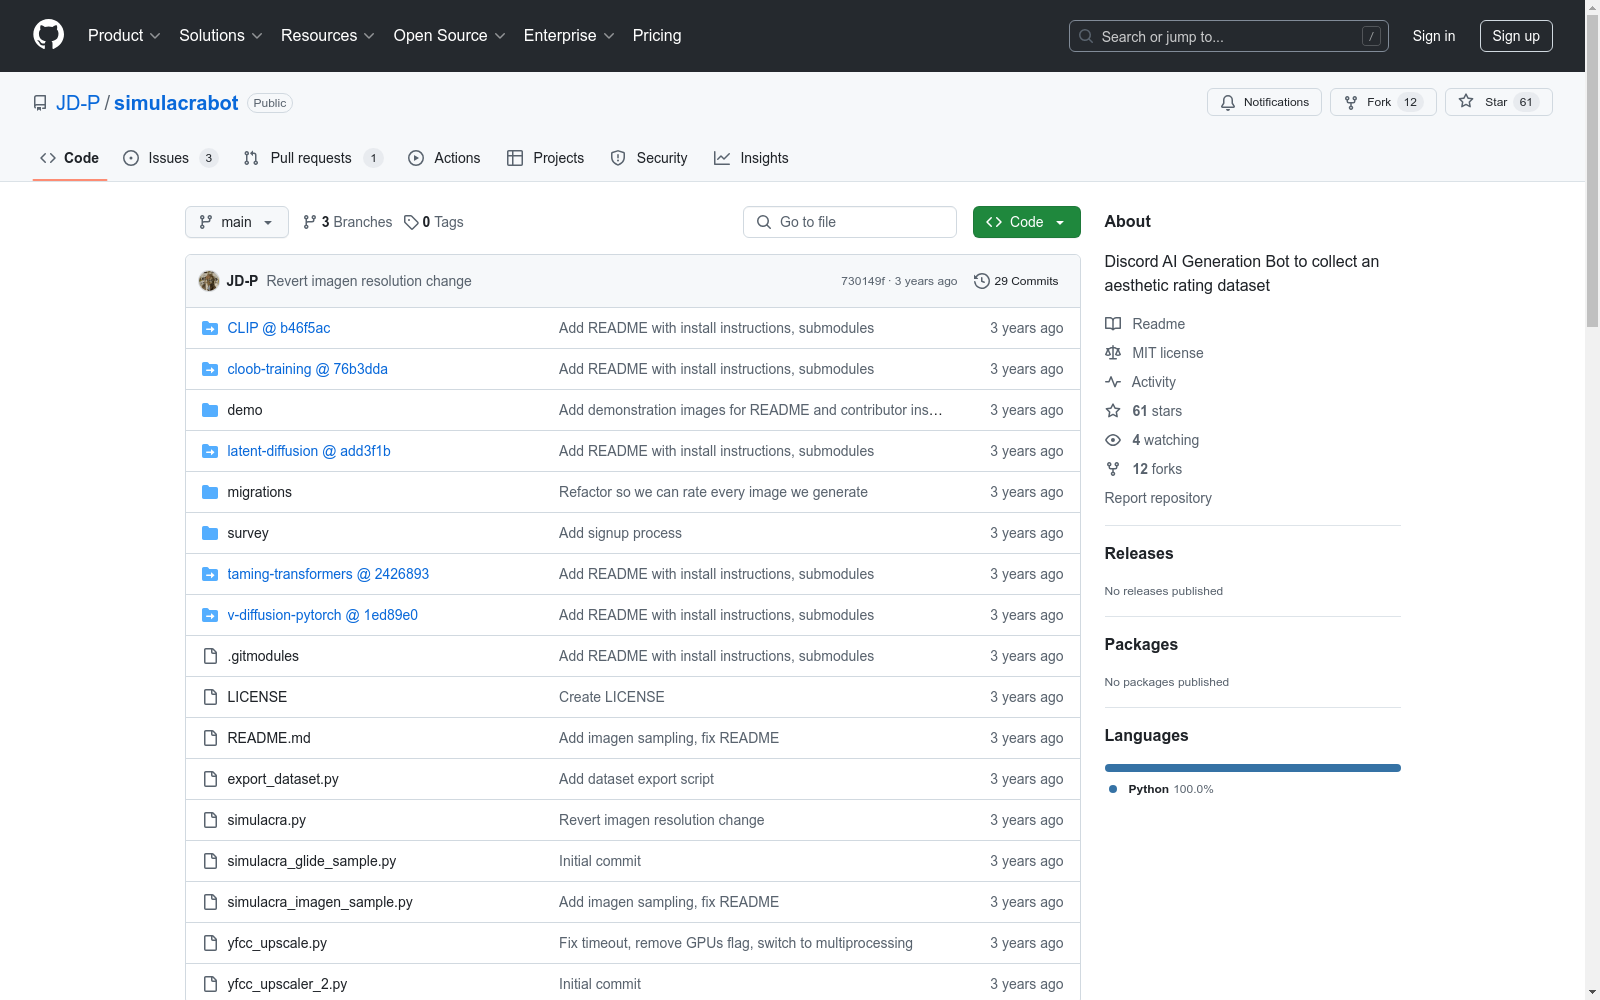The width and height of the screenshot is (1600, 1000).
Task: Open commit 730149f
Action: [x=863, y=281]
